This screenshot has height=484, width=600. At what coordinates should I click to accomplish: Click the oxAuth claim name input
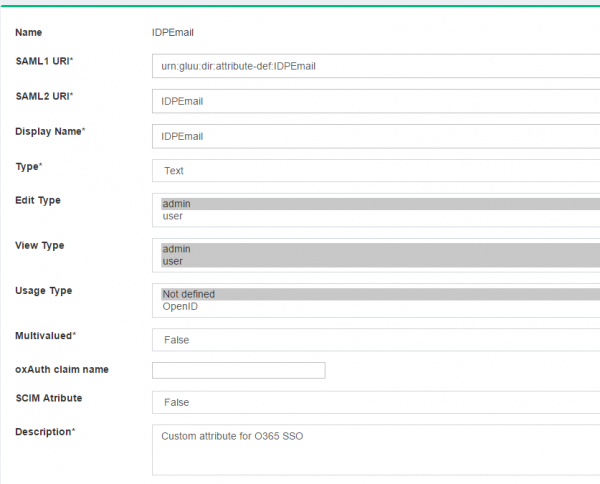pyautogui.click(x=238, y=371)
